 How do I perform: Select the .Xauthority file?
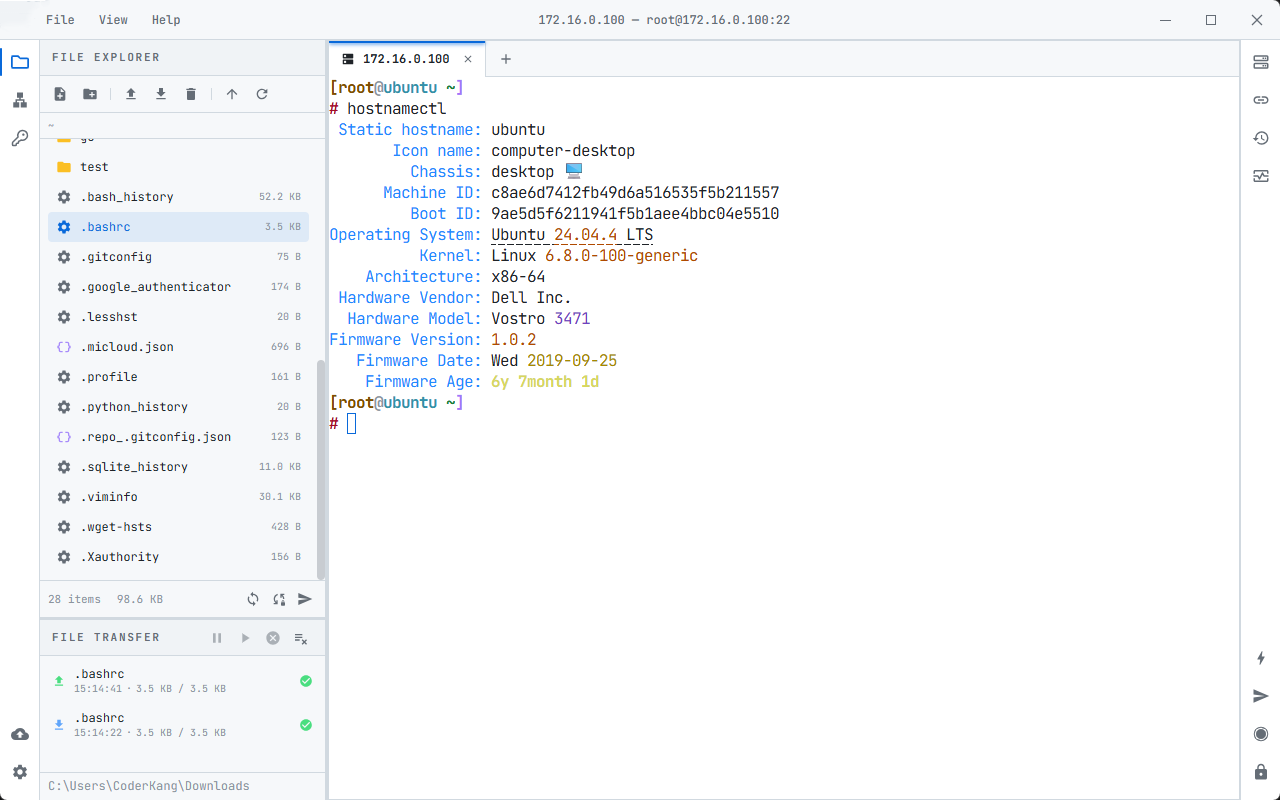point(178,557)
